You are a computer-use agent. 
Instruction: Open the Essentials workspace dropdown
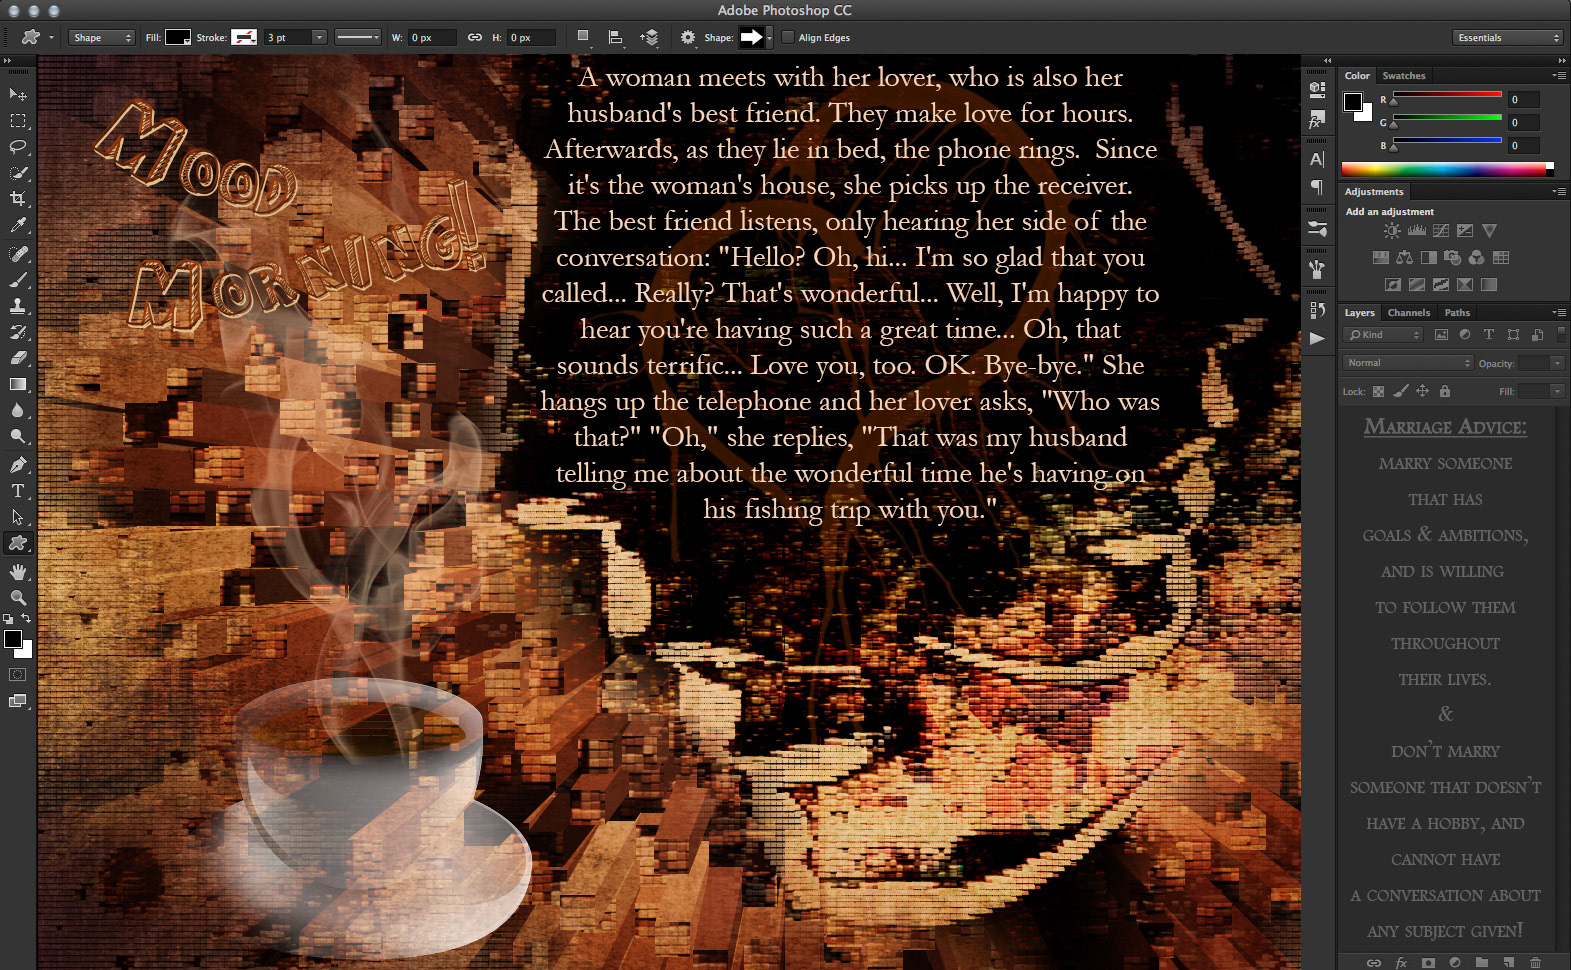tap(1508, 38)
